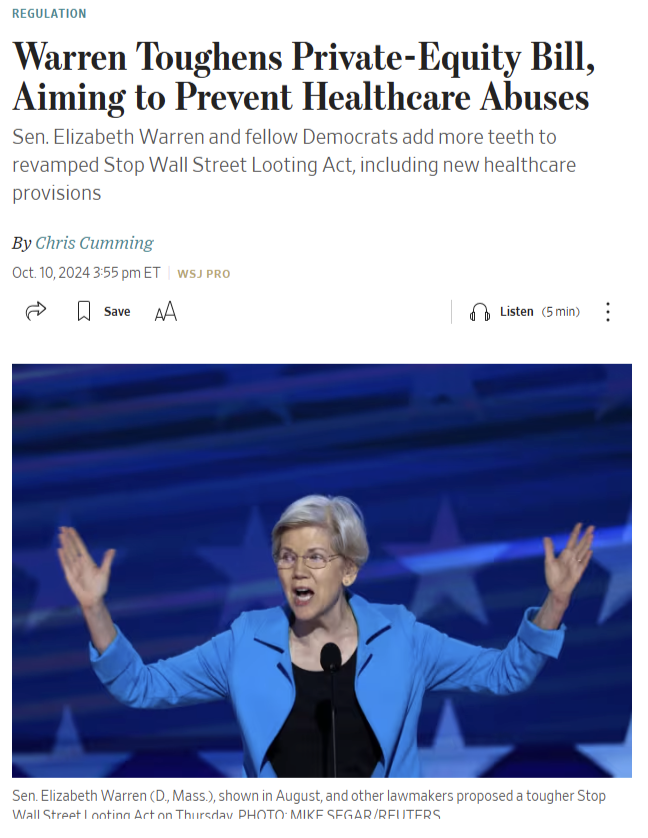Click the bookmark icon to save article
The width and height of the screenshot is (648, 838).
84,311
